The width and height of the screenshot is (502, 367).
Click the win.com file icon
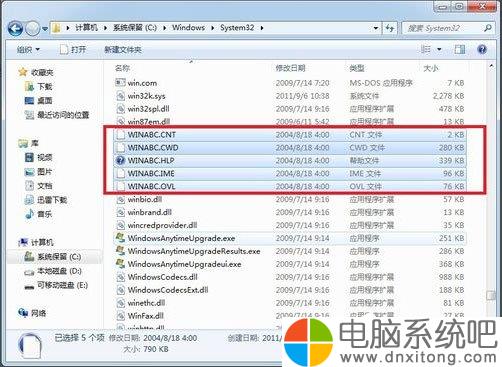(120, 83)
